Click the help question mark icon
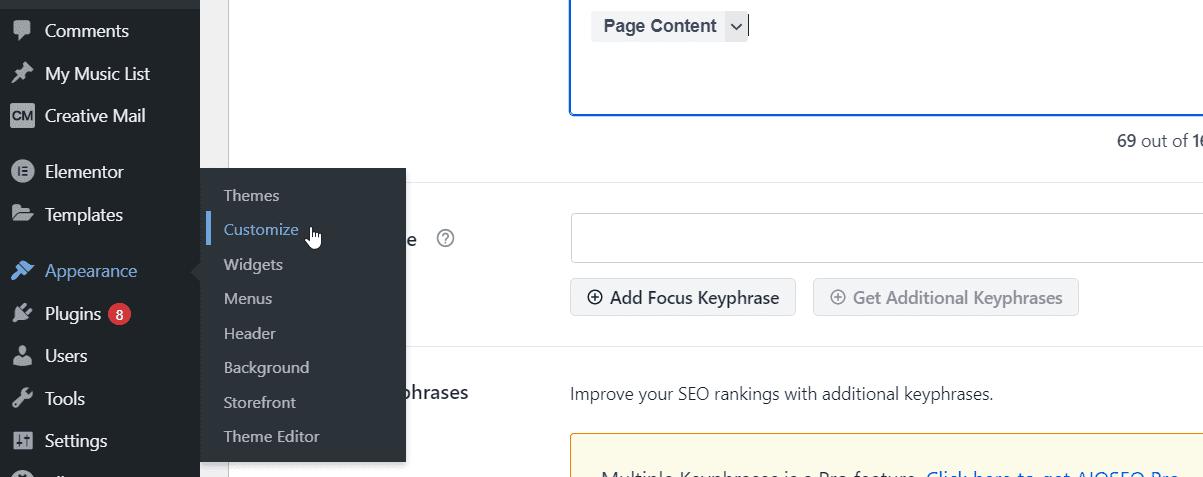Image resolution: width=1203 pixels, height=477 pixels. coord(446,239)
